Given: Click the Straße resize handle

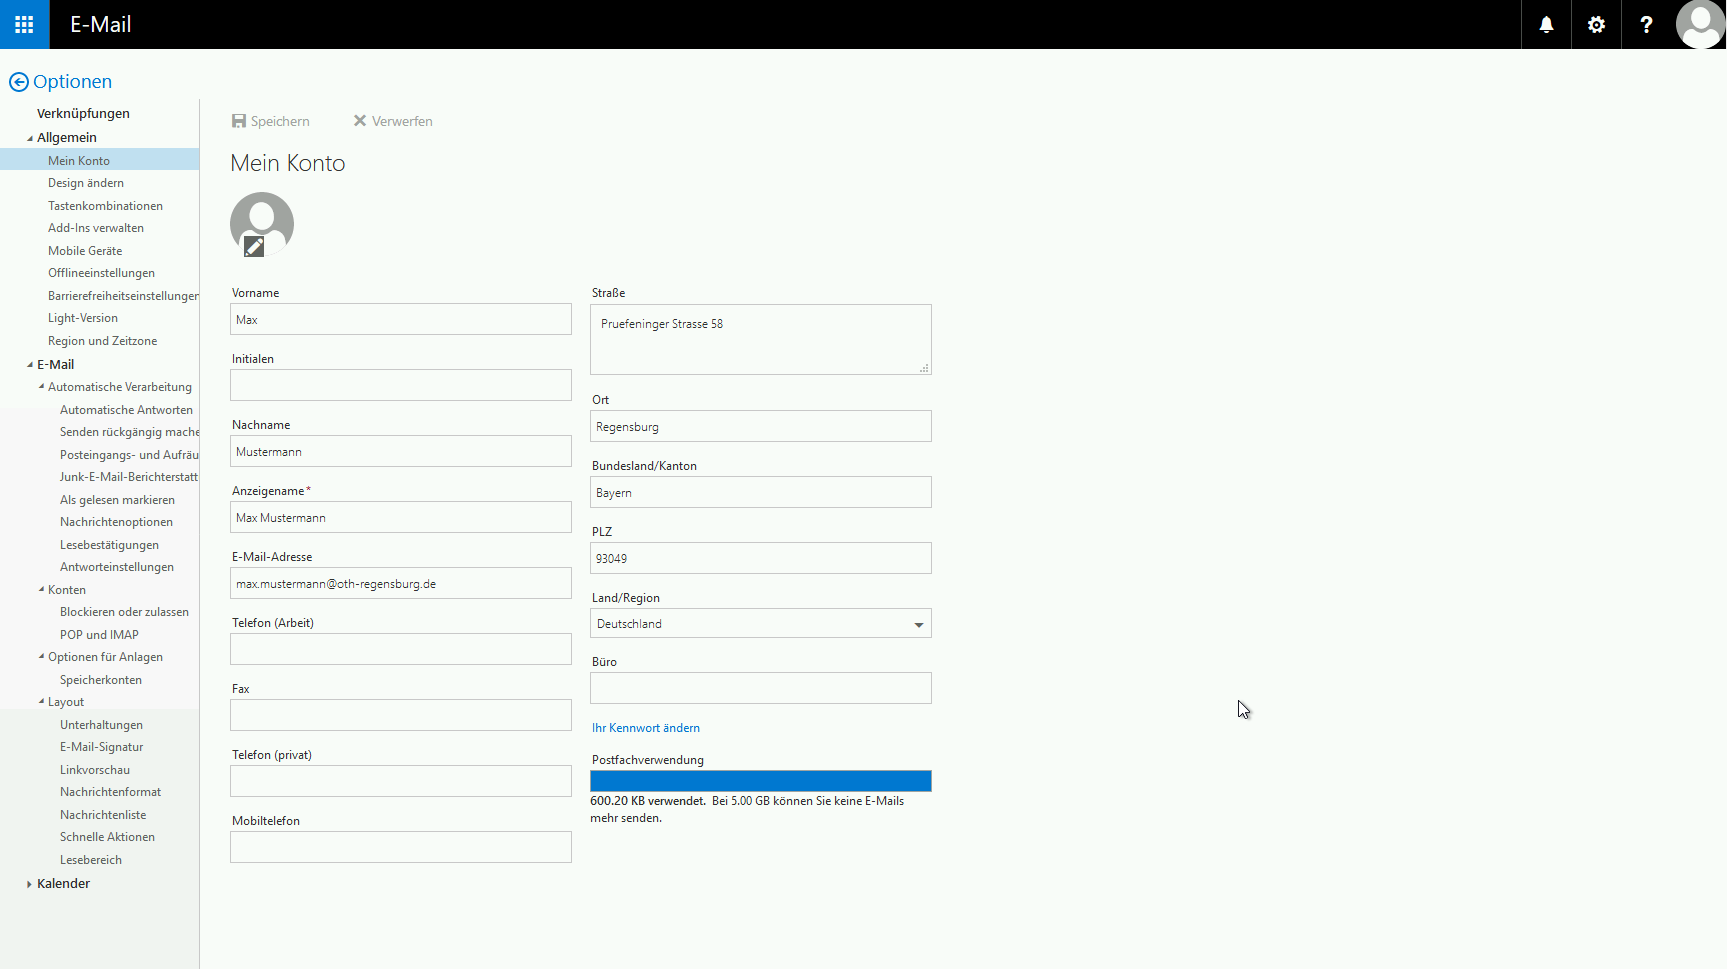Looking at the screenshot, I should pyautogui.click(x=924, y=368).
